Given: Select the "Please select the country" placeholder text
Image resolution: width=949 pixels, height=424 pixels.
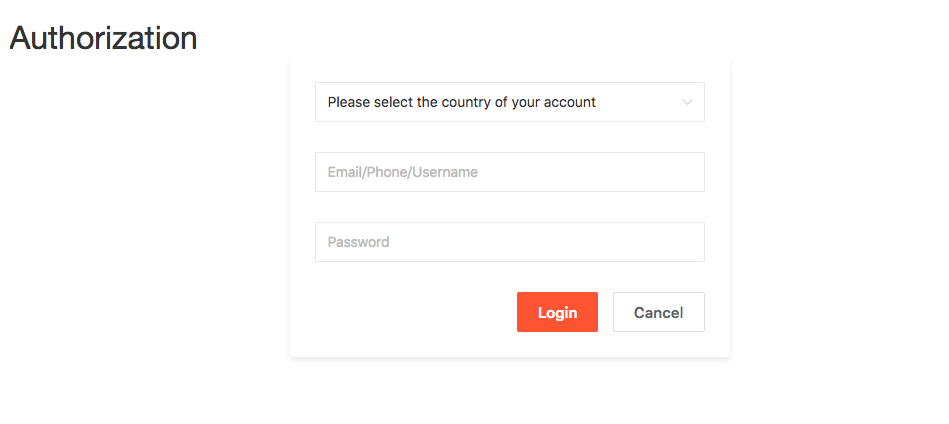Looking at the screenshot, I should 461,102.
